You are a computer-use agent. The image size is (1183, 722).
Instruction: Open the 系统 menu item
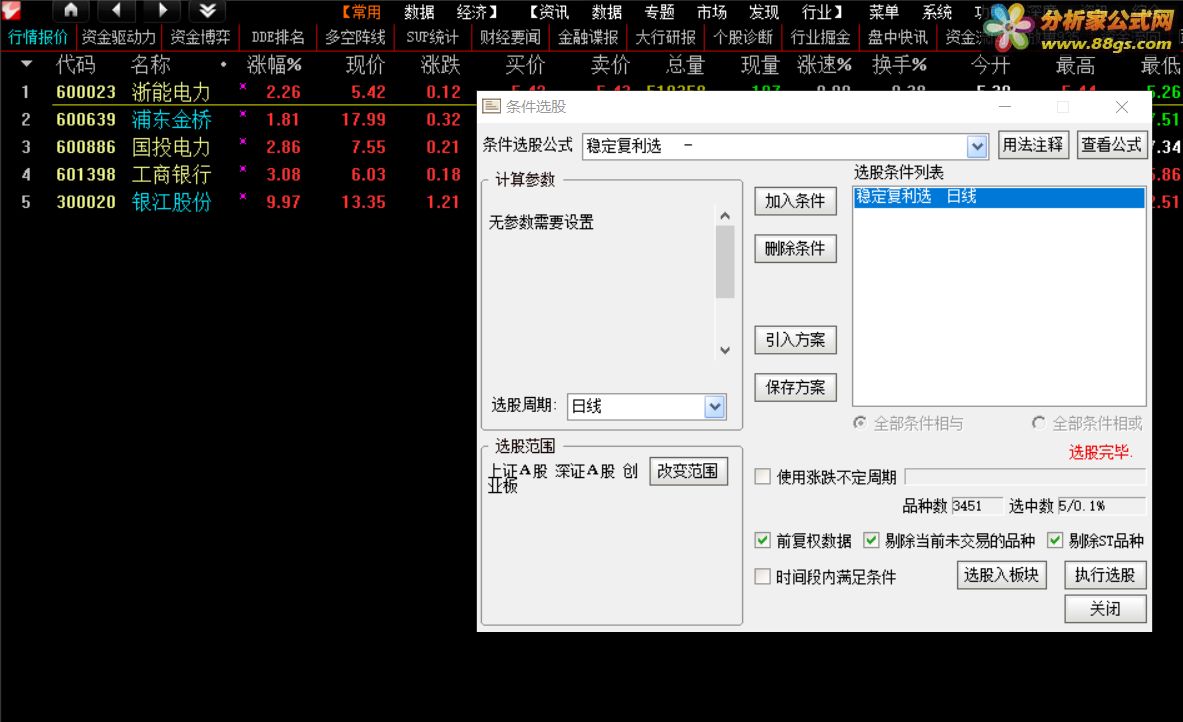[x=936, y=12]
